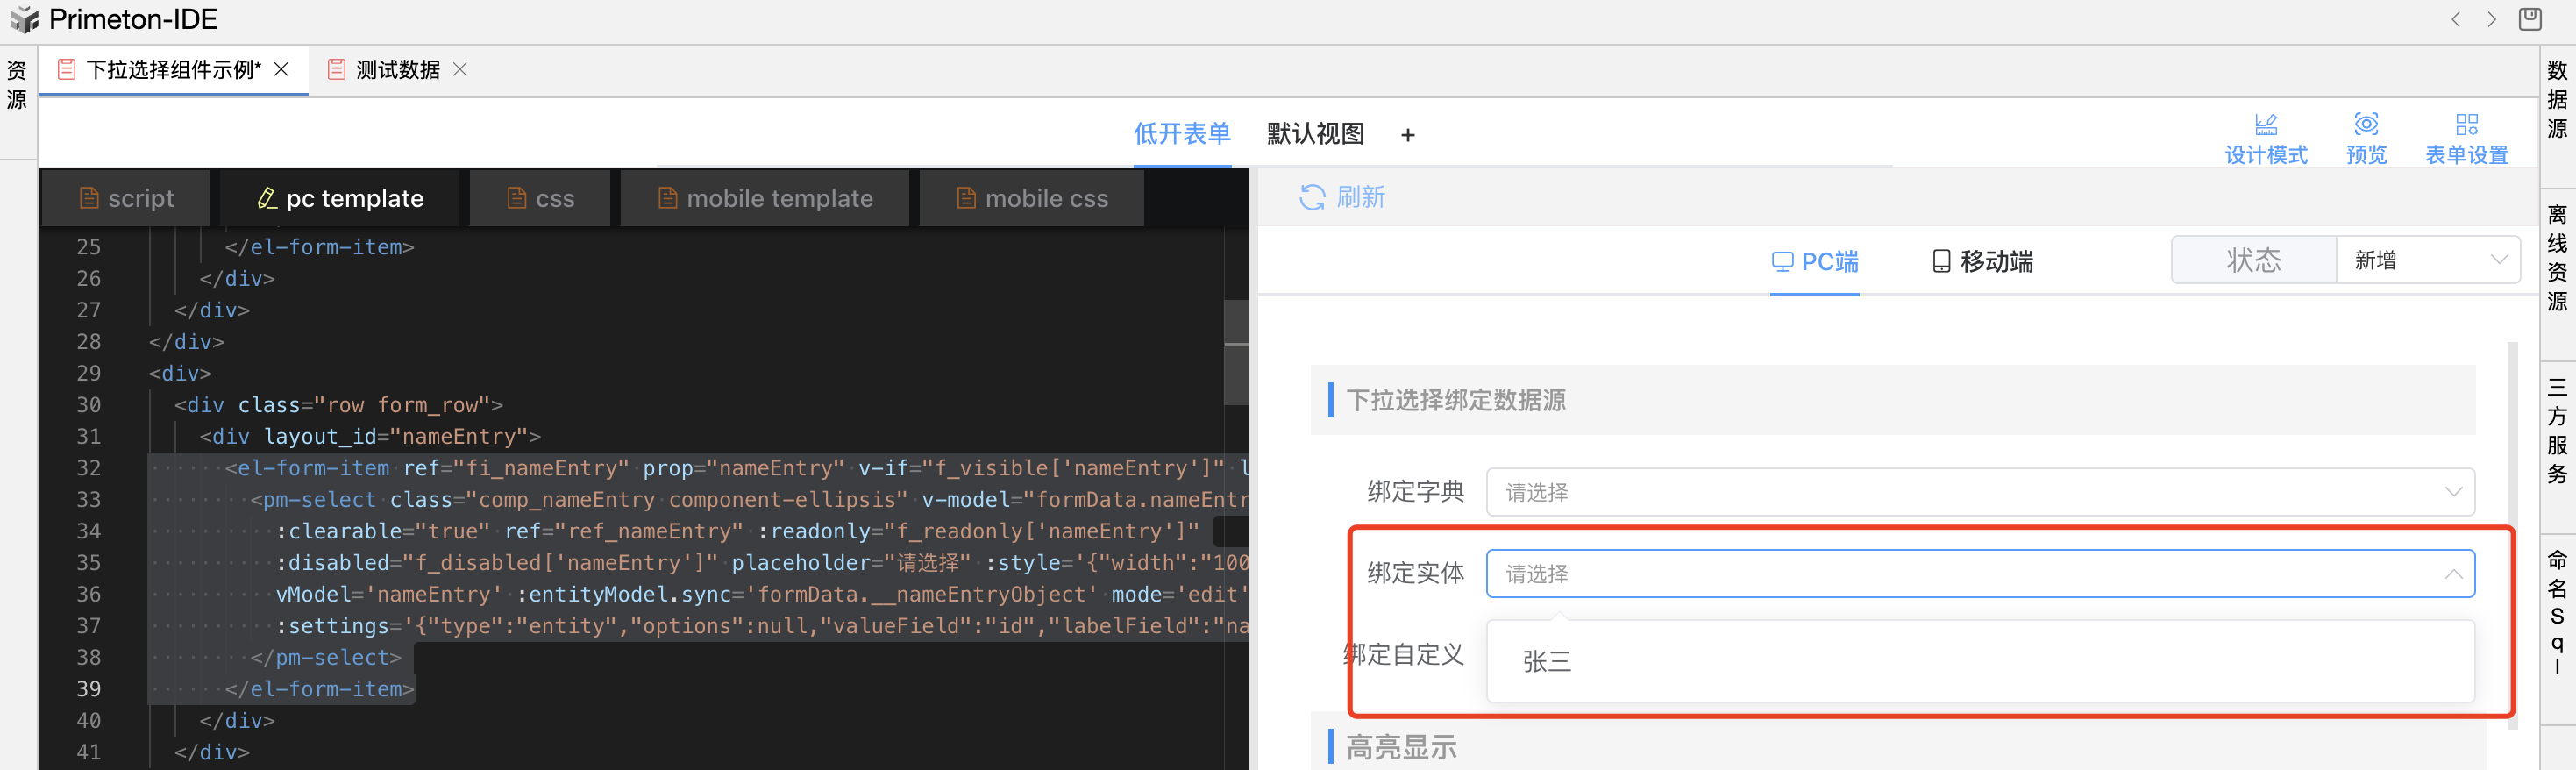Screen dimensions: 2576x770
Task: Click the code editor vertical scrollbar
Action: [x=1236, y=352]
